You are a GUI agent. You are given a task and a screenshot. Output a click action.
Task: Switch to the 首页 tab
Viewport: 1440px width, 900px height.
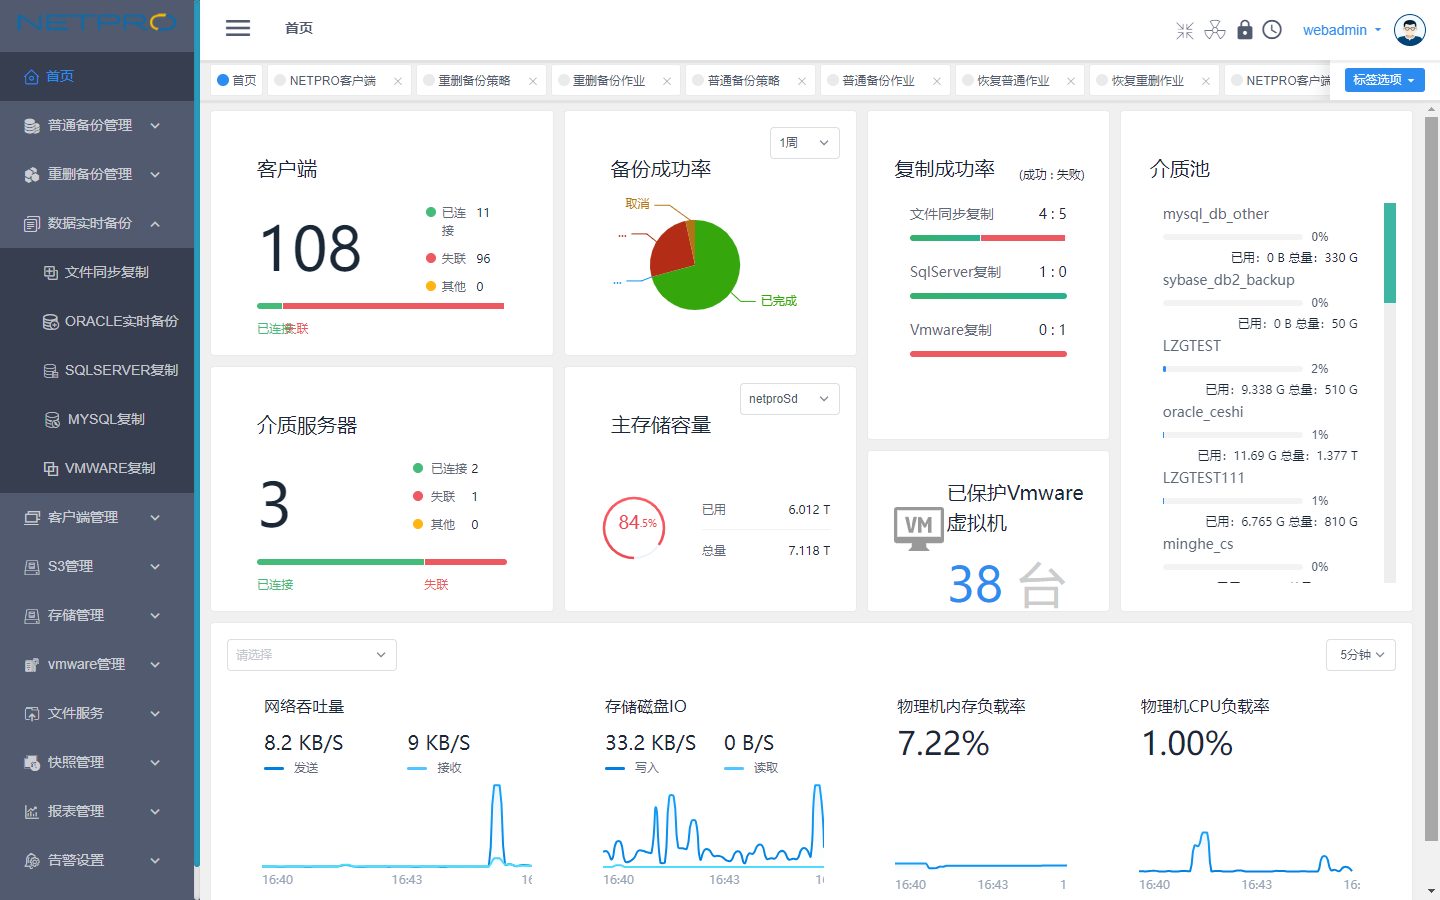[237, 81]
